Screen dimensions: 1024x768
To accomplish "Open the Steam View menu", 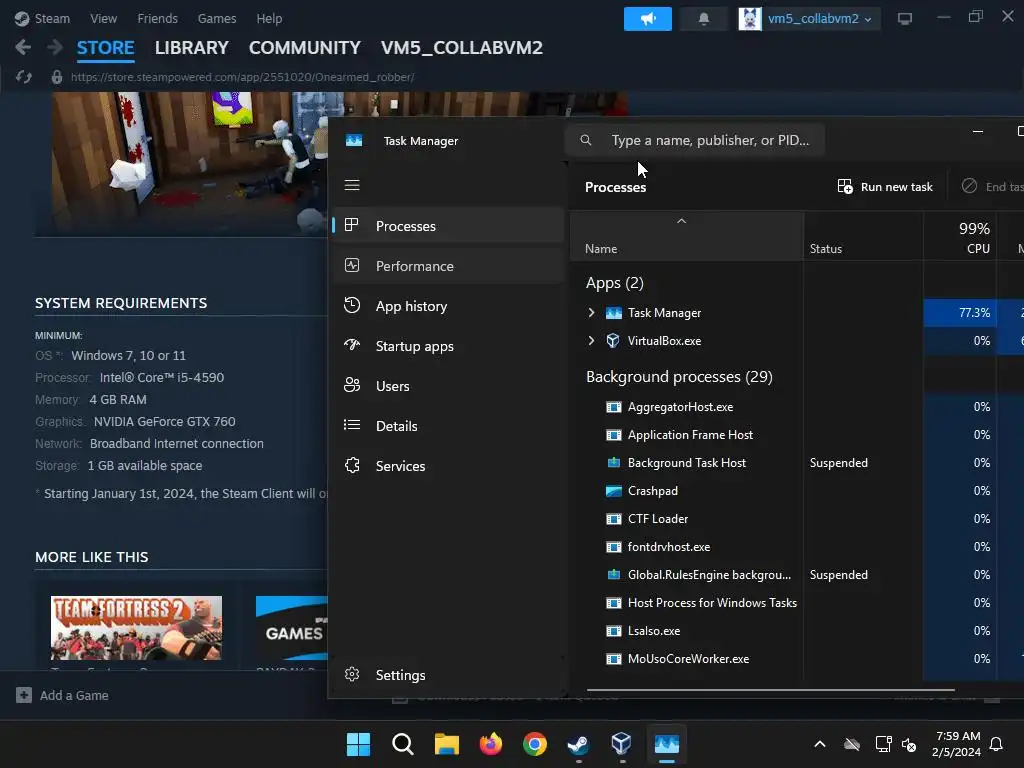I will [x=104, y=18].
